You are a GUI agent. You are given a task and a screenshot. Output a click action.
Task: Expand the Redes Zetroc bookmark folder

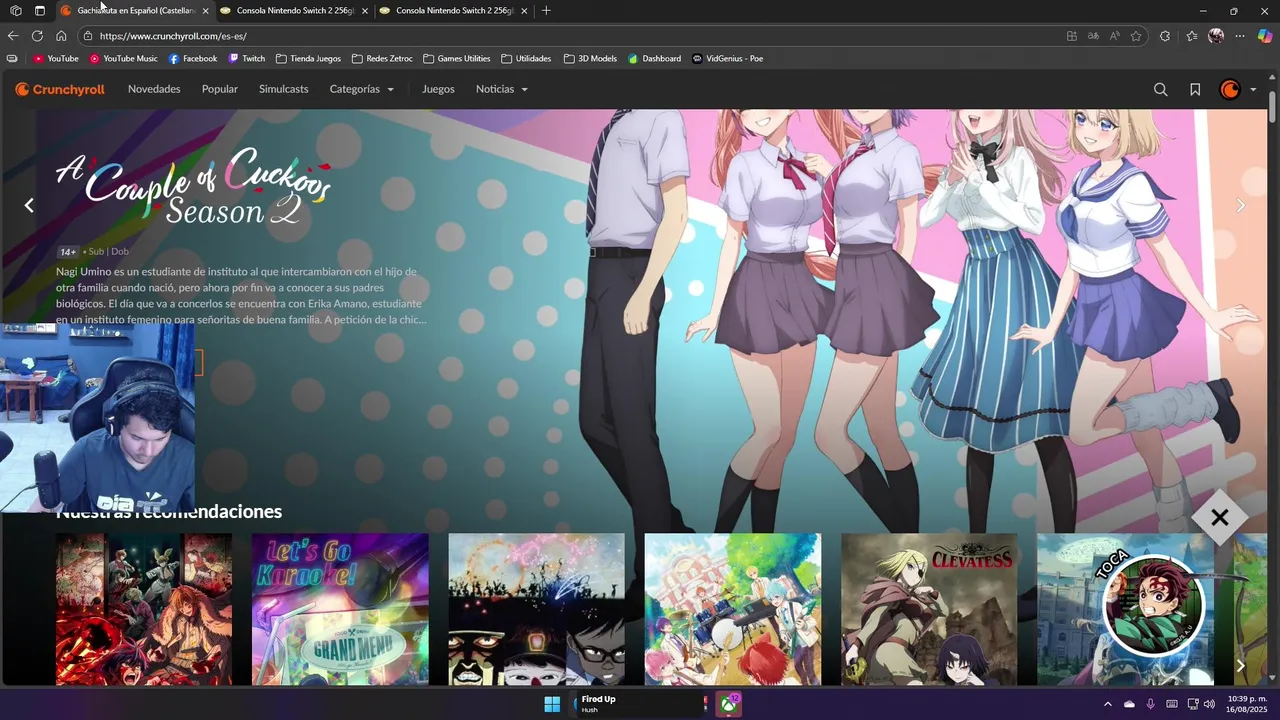coord(382,58)
